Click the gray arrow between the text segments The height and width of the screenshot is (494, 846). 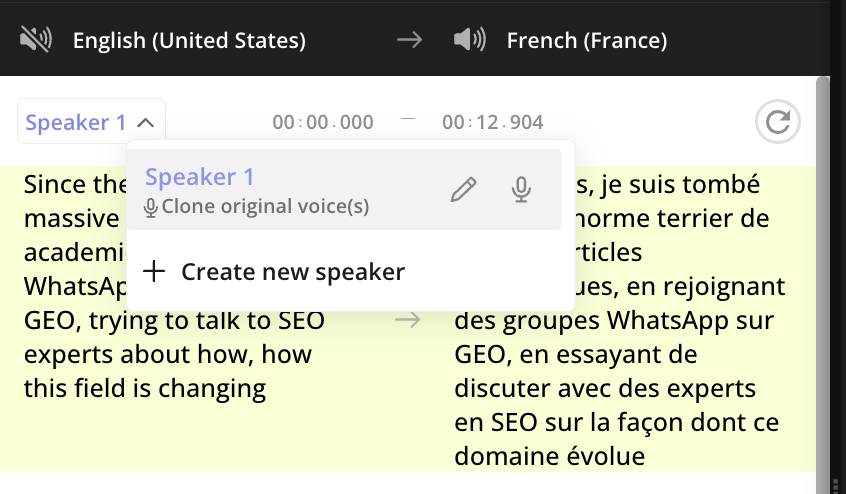tap(407, 320)
